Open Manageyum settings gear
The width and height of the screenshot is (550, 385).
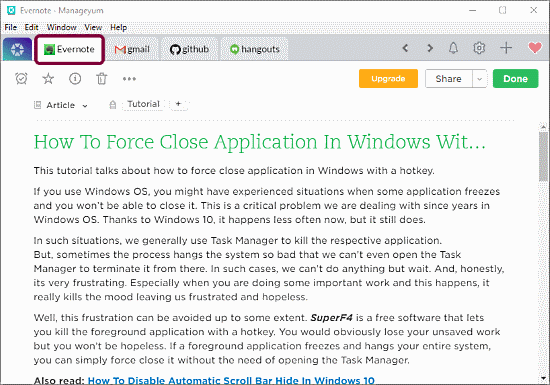coord(479,48)
